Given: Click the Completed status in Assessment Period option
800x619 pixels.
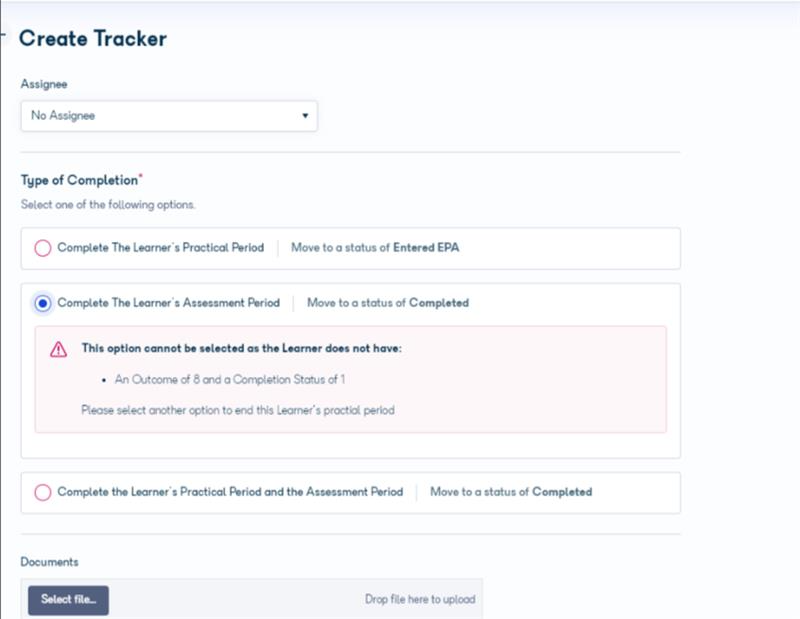Looking at the screenshot, I should (439, 303).
